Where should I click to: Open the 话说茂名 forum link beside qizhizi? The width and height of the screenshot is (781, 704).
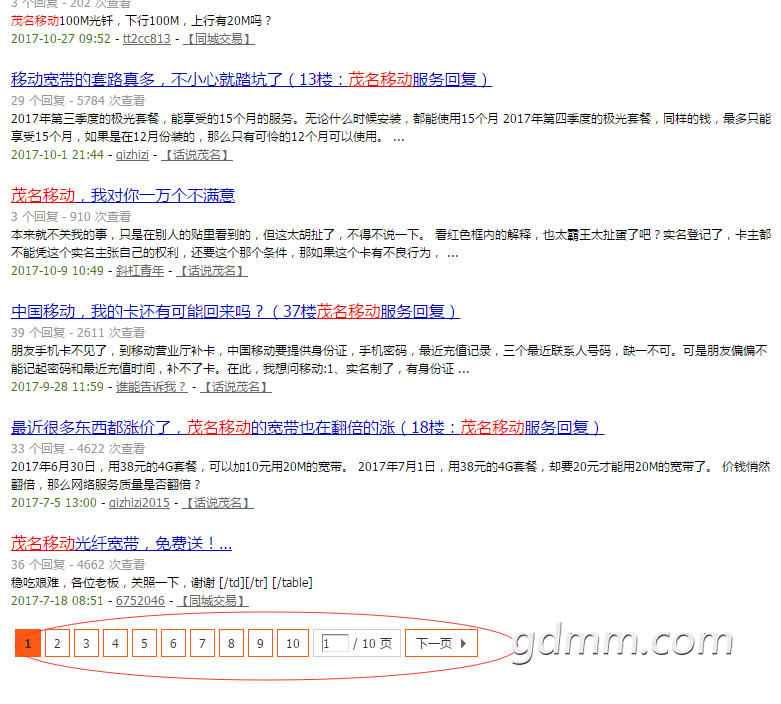click(x=197, y=155)
